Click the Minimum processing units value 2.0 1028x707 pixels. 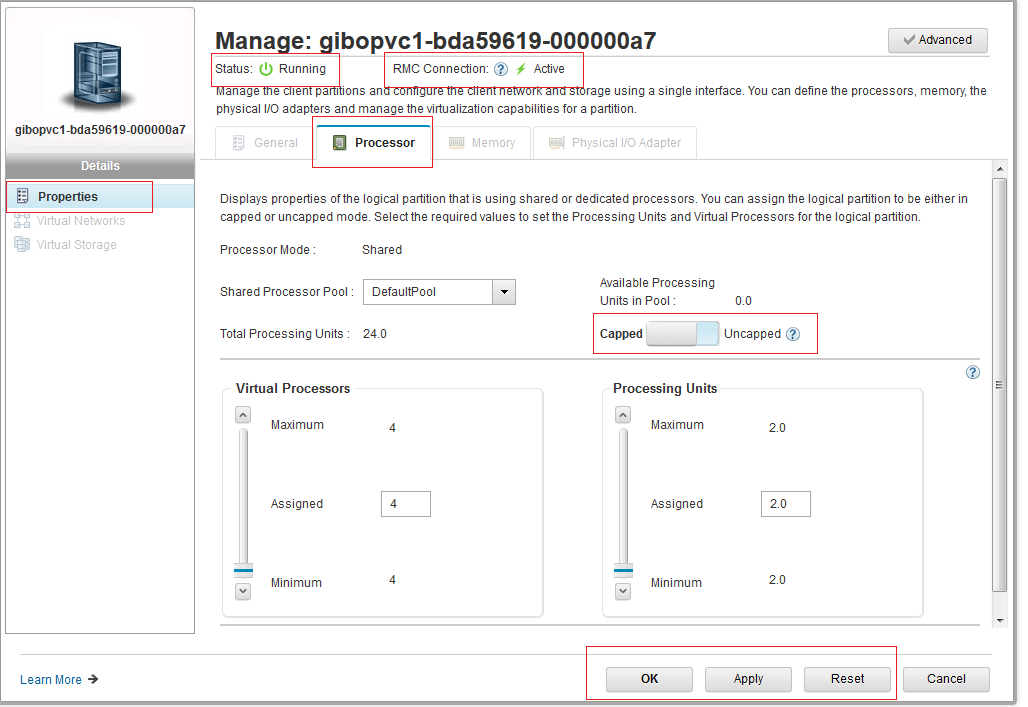click(777, 580)
